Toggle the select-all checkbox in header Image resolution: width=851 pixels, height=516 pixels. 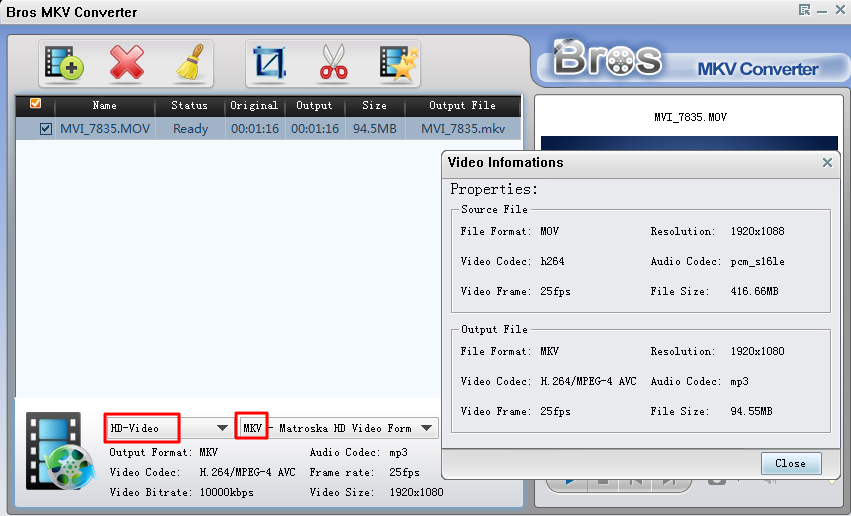tap(36, 103)
